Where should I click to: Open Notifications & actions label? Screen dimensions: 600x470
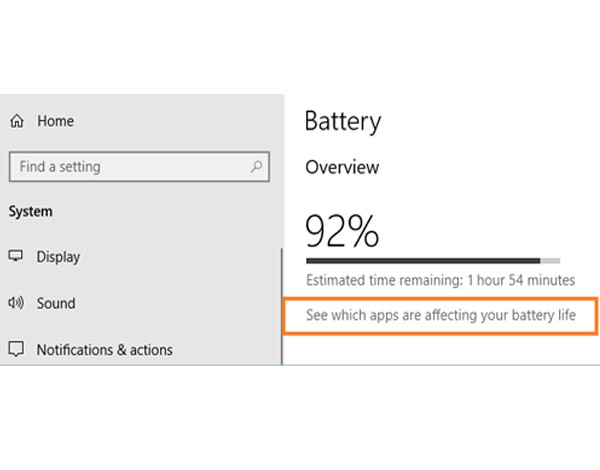(104, 350)
